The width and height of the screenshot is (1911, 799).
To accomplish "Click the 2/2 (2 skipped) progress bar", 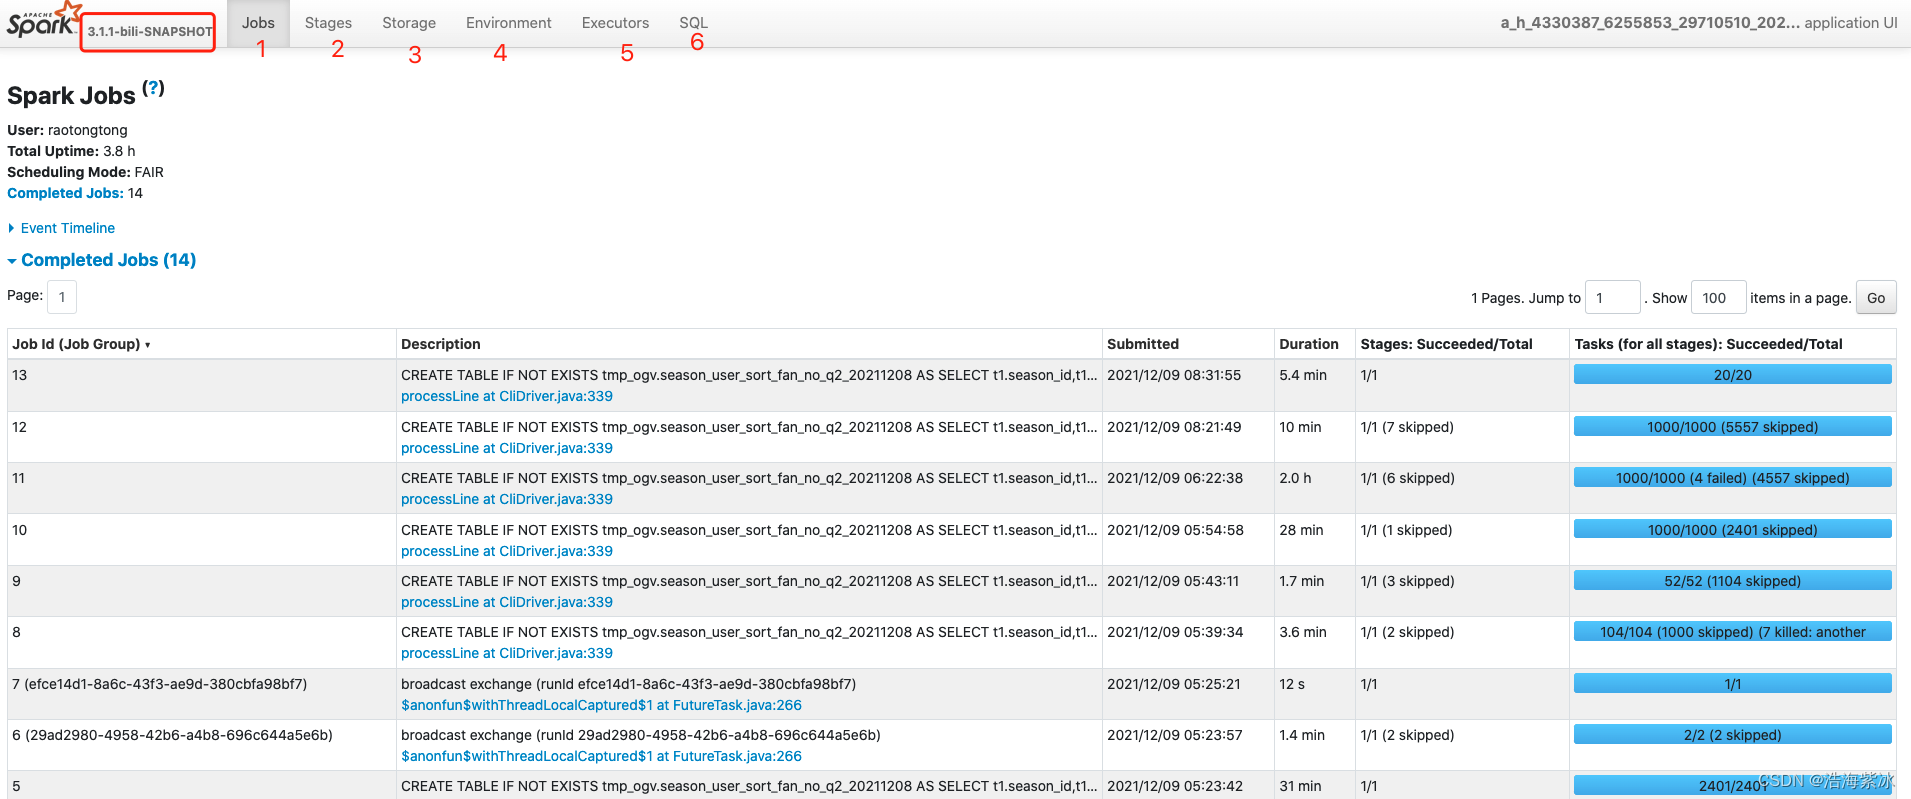I will pyautogui.click(x=1732, y=735).
